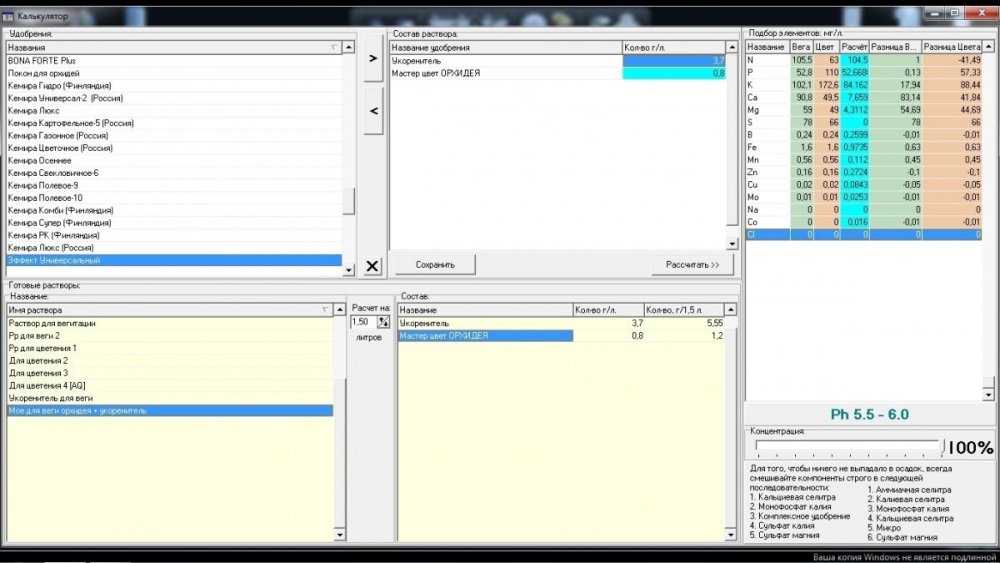This screenshot has width=1000, height=563.
Task: Click the elements table scroll-down arrow
Action: coord(988,395)
